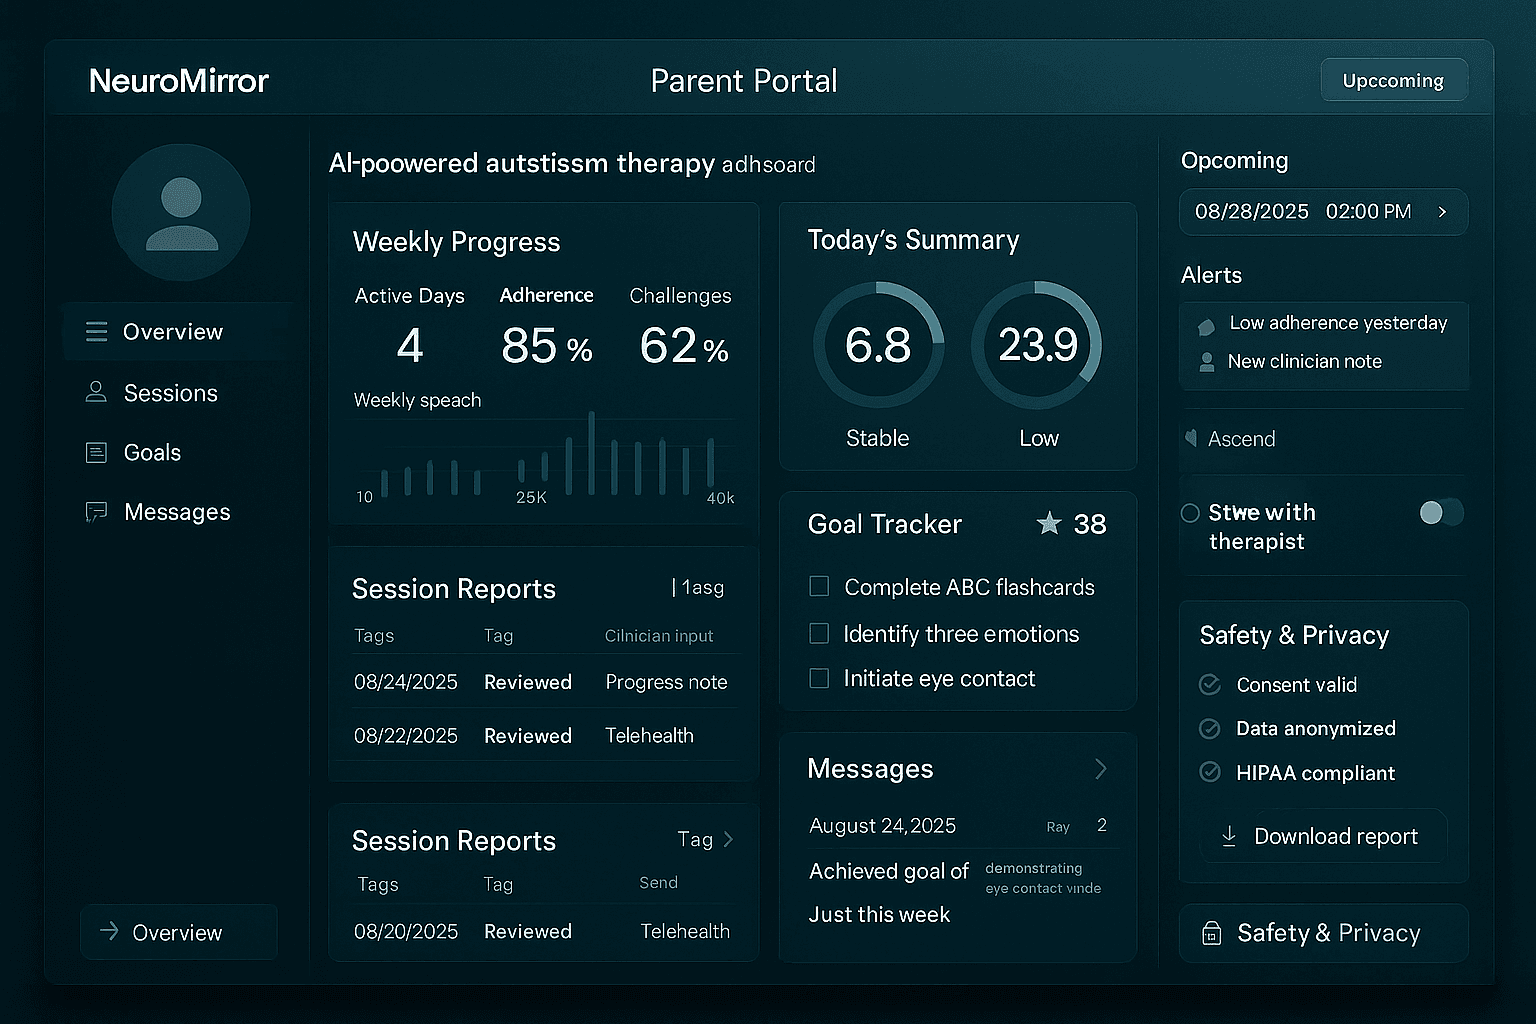Toggle the share with therapist switch
Image resolution: width=1536 pixels, height=1024 pixels.
(1440, 513)
